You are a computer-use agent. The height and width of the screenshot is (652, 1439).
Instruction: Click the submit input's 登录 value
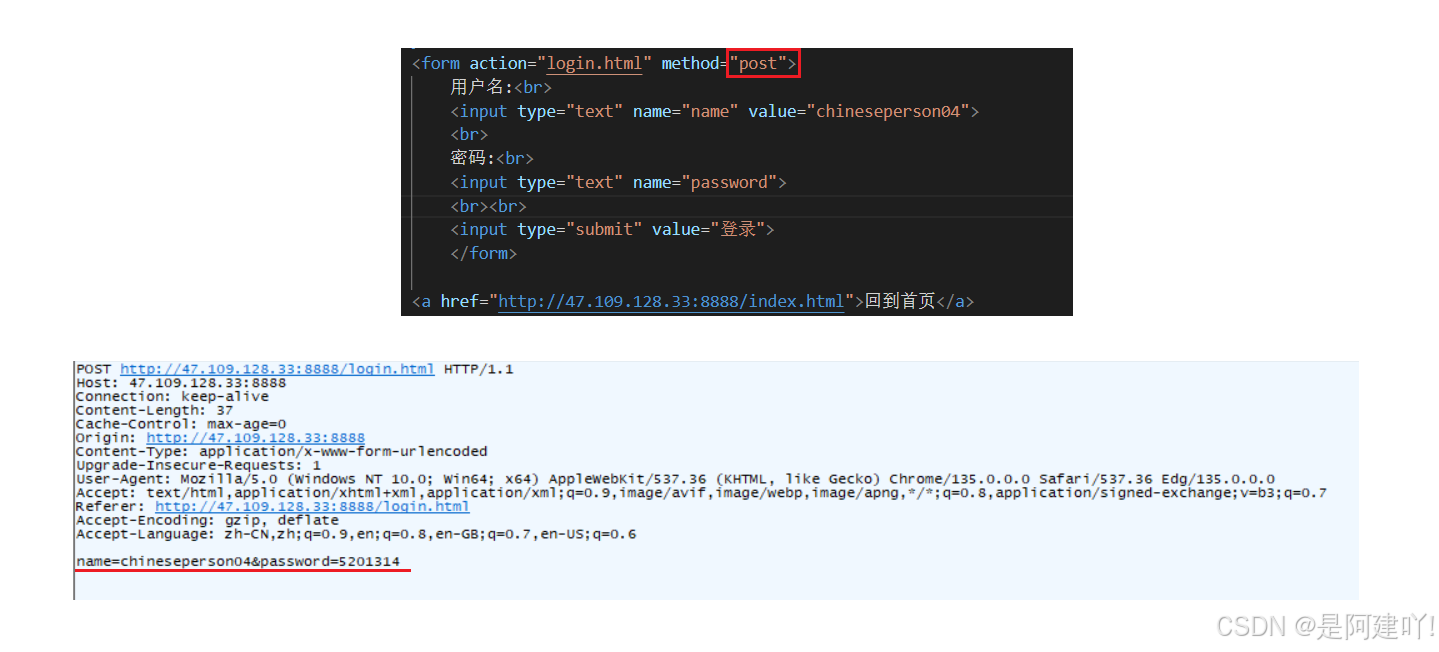(x=738, y=229)
